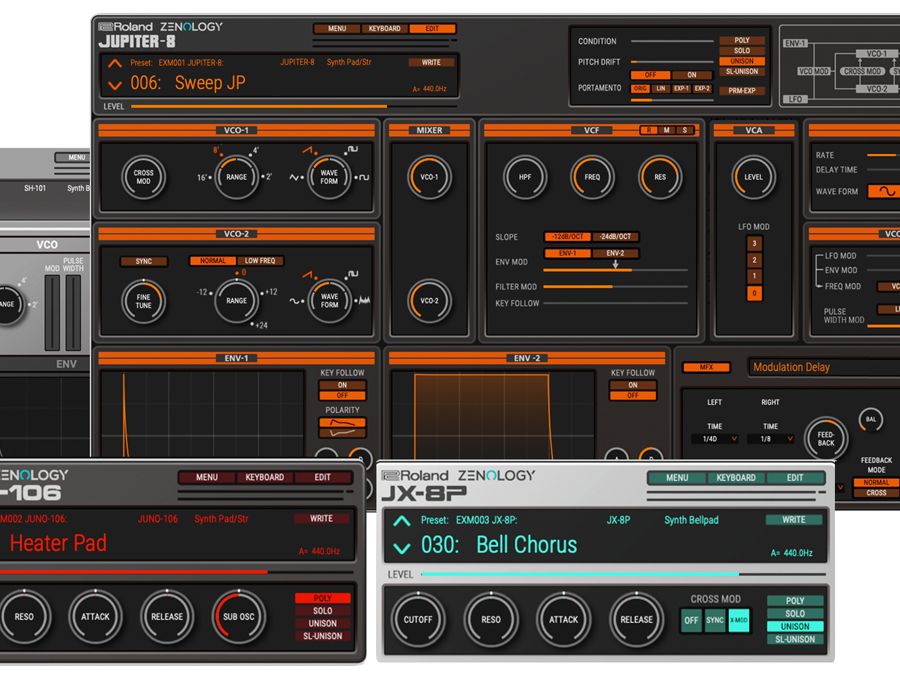Click the HPF knob in VCF
The image size is (900, 675).
[x=525, y=177]
